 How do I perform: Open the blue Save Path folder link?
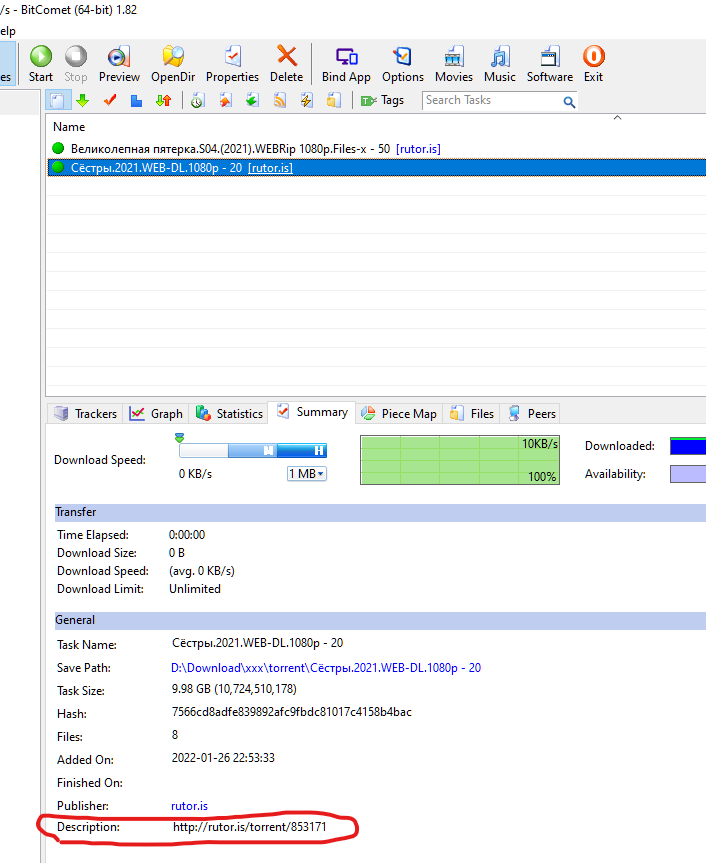[326, 668]
